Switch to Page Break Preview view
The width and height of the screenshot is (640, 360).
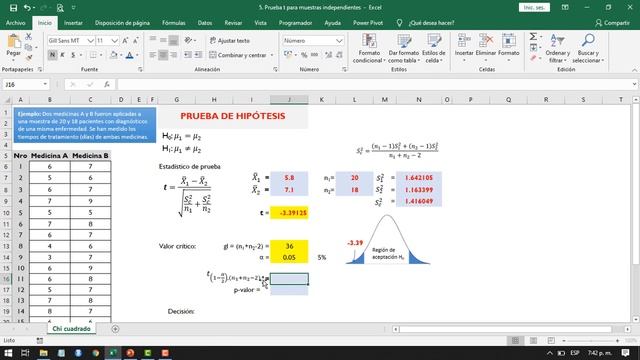coord(551,340)
